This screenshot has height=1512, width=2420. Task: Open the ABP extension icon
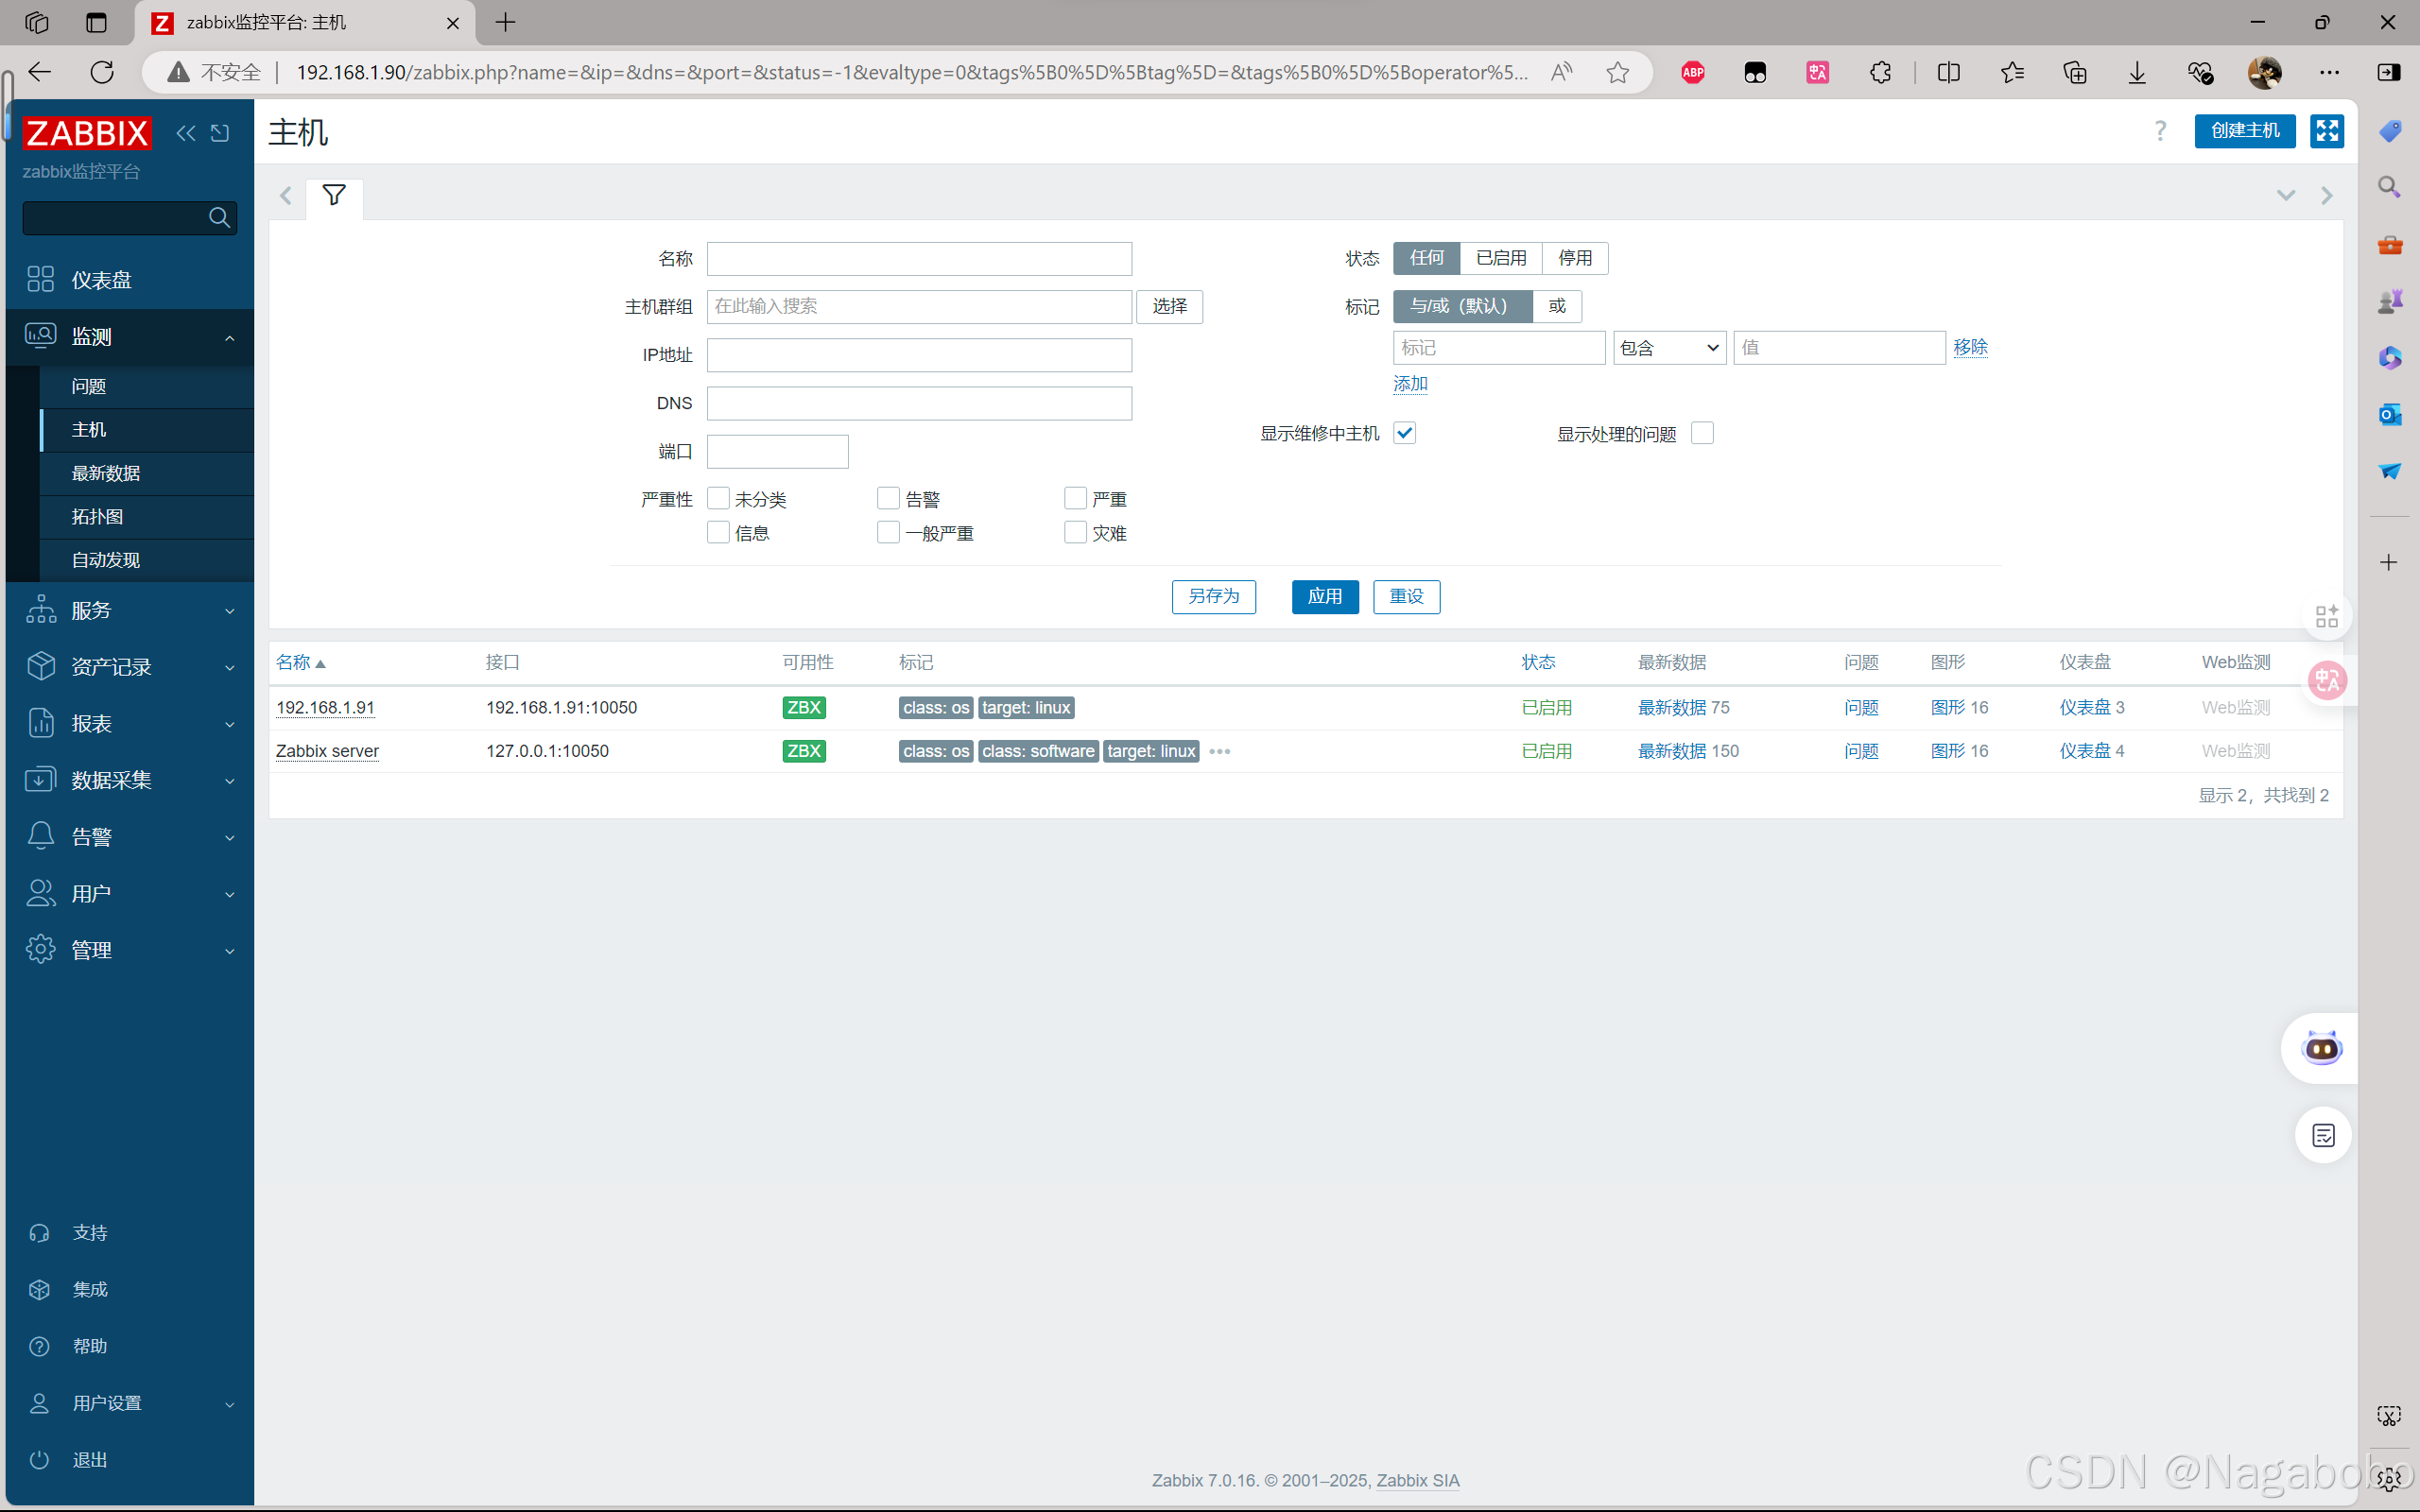click(x=1692, y=72)
